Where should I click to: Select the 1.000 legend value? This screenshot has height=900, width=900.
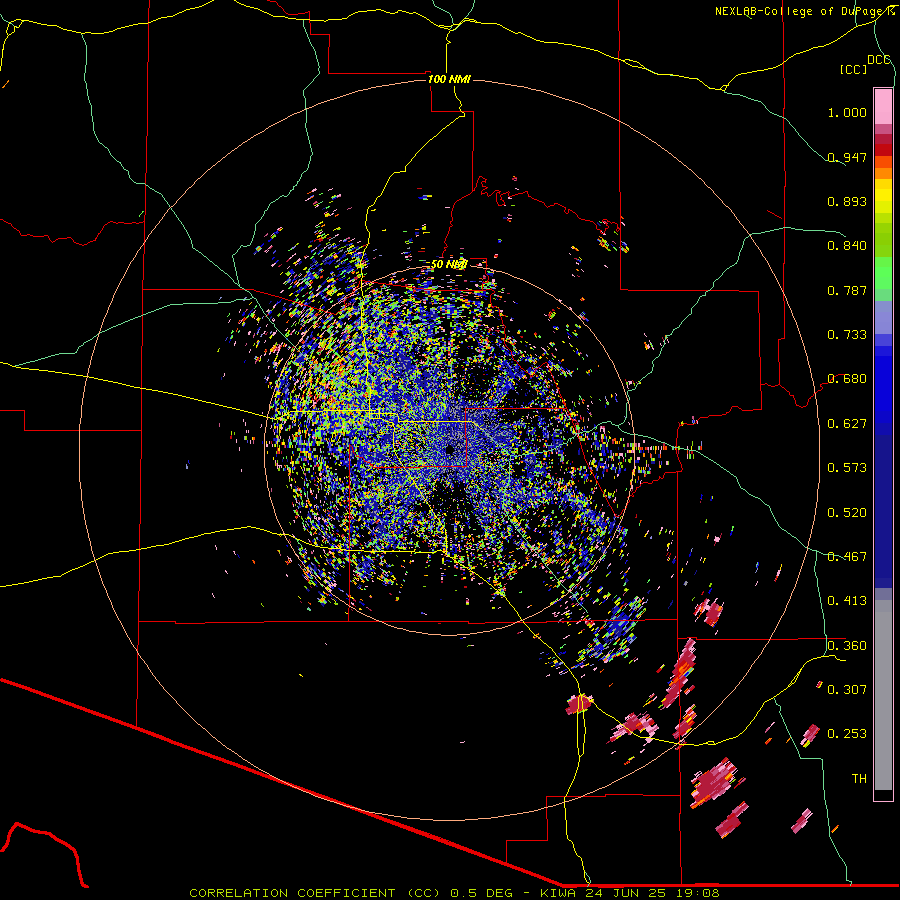click(847, 112)
